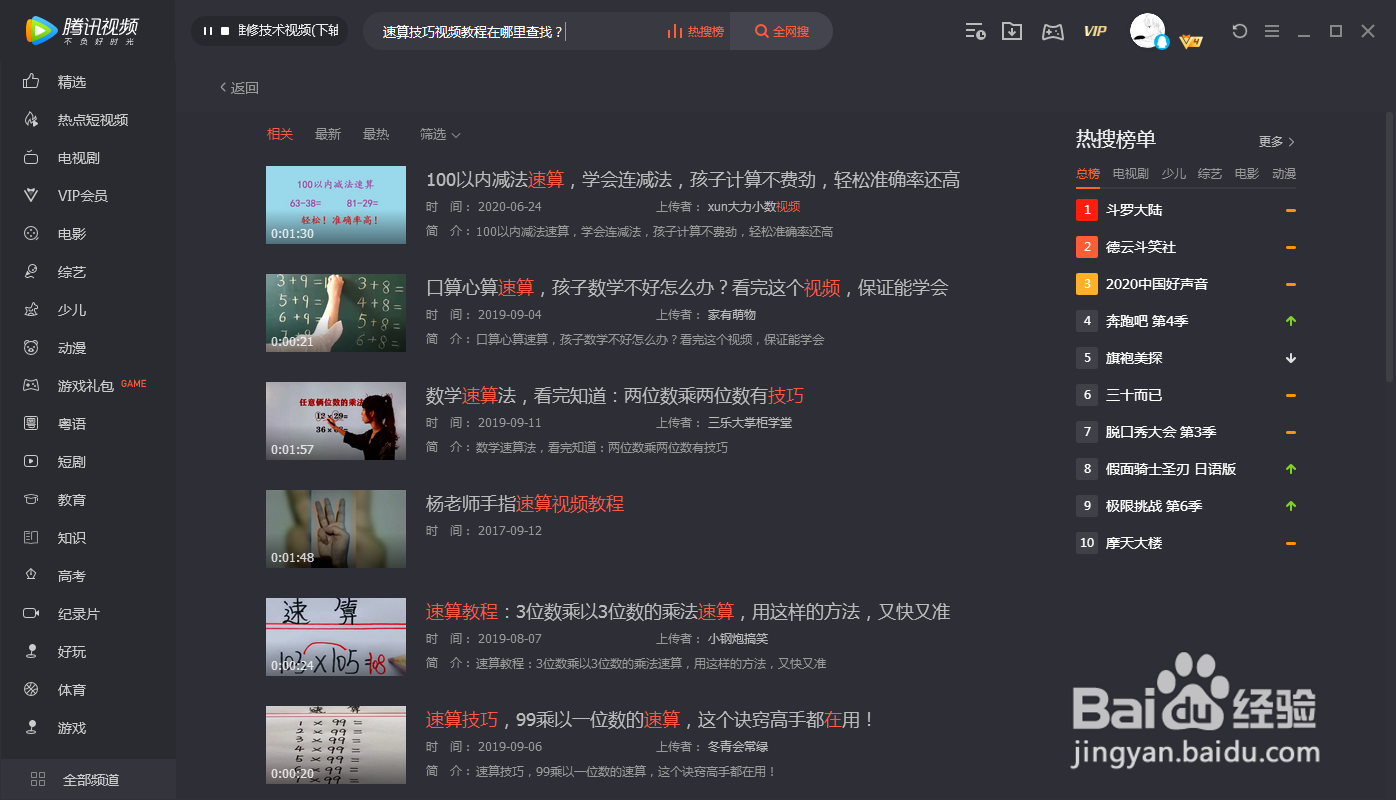Click the VIP icon in the title bar

click(1095, 31)
